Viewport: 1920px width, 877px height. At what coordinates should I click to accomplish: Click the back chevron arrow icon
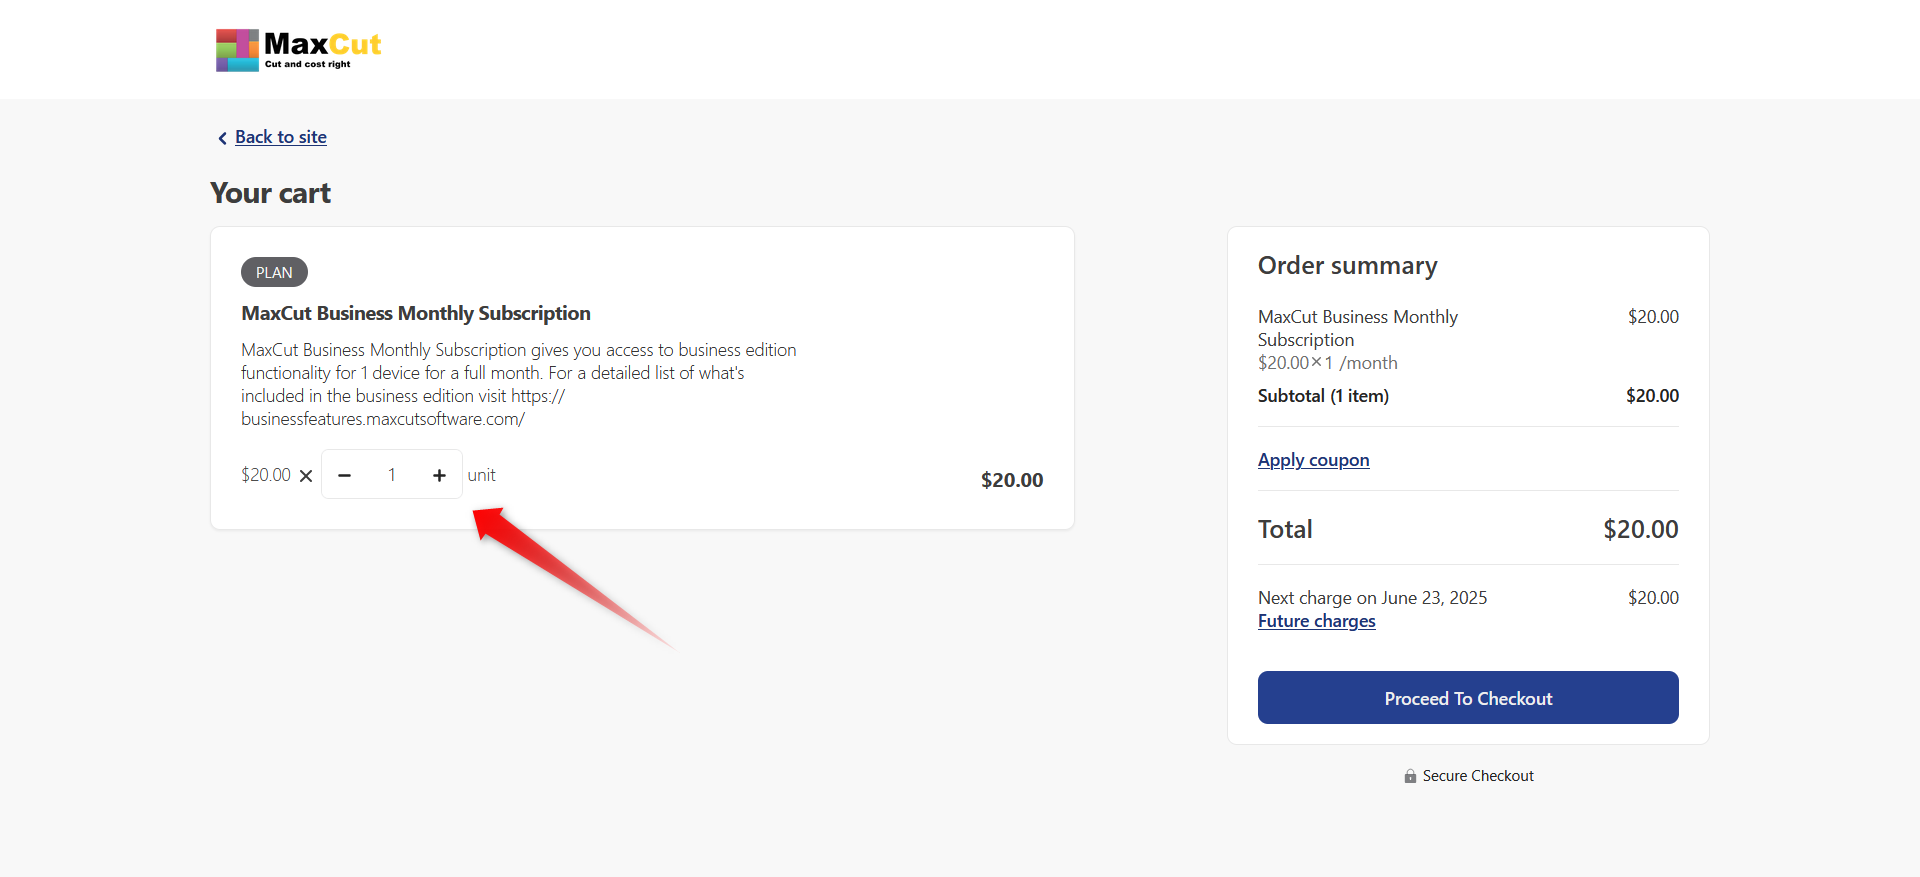tap(222, 138)
